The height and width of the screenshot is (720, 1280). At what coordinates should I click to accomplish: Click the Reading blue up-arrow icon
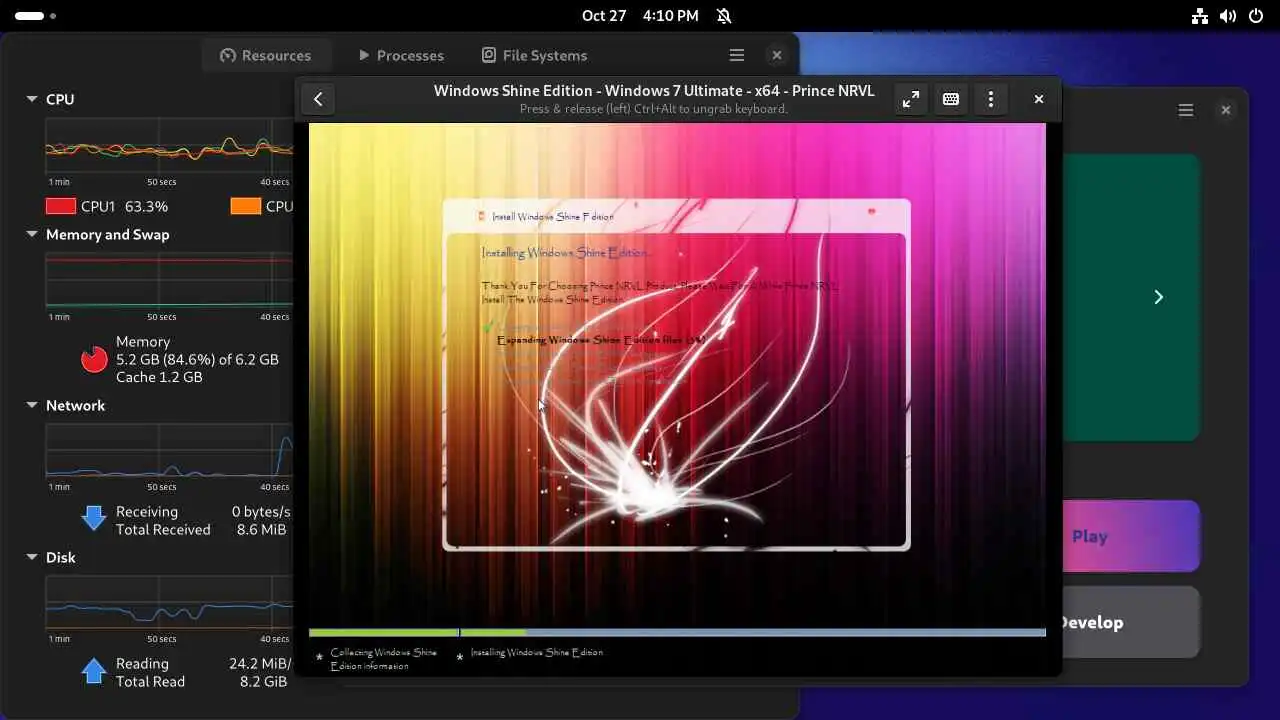pos(94,670)
